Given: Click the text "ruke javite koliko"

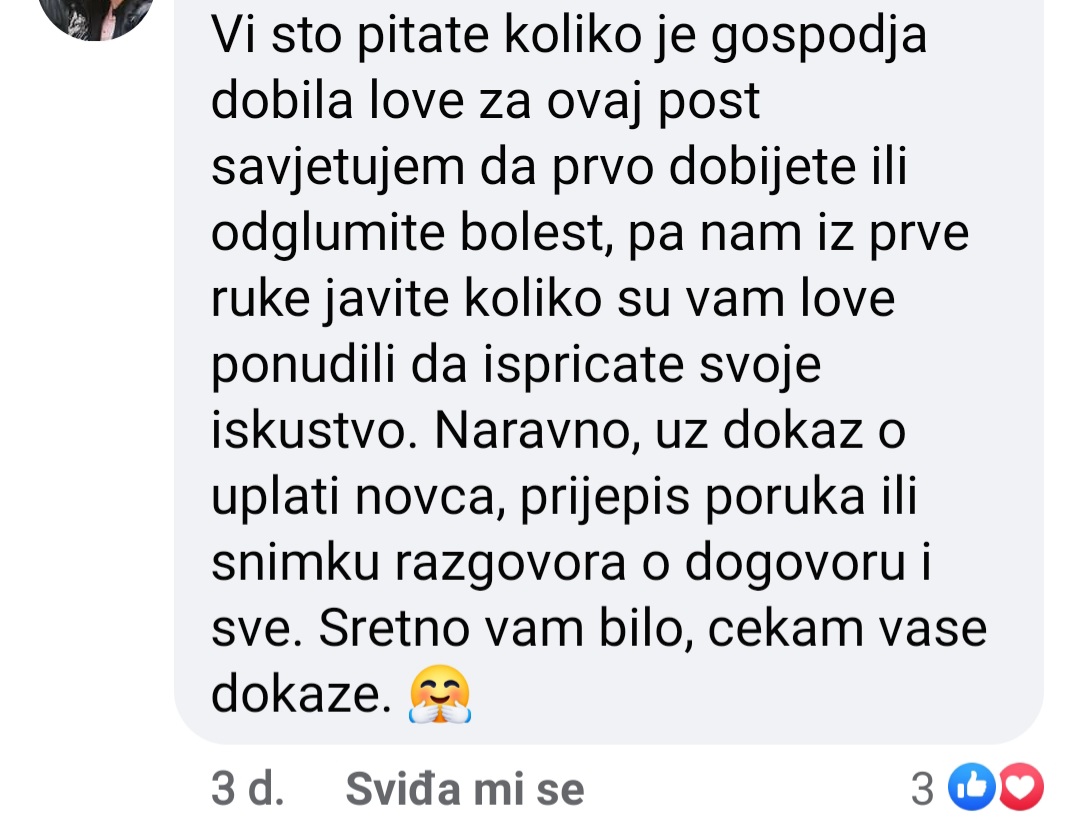Looking at the screenshot, I should pyautogui.click(x=406, y=299).
